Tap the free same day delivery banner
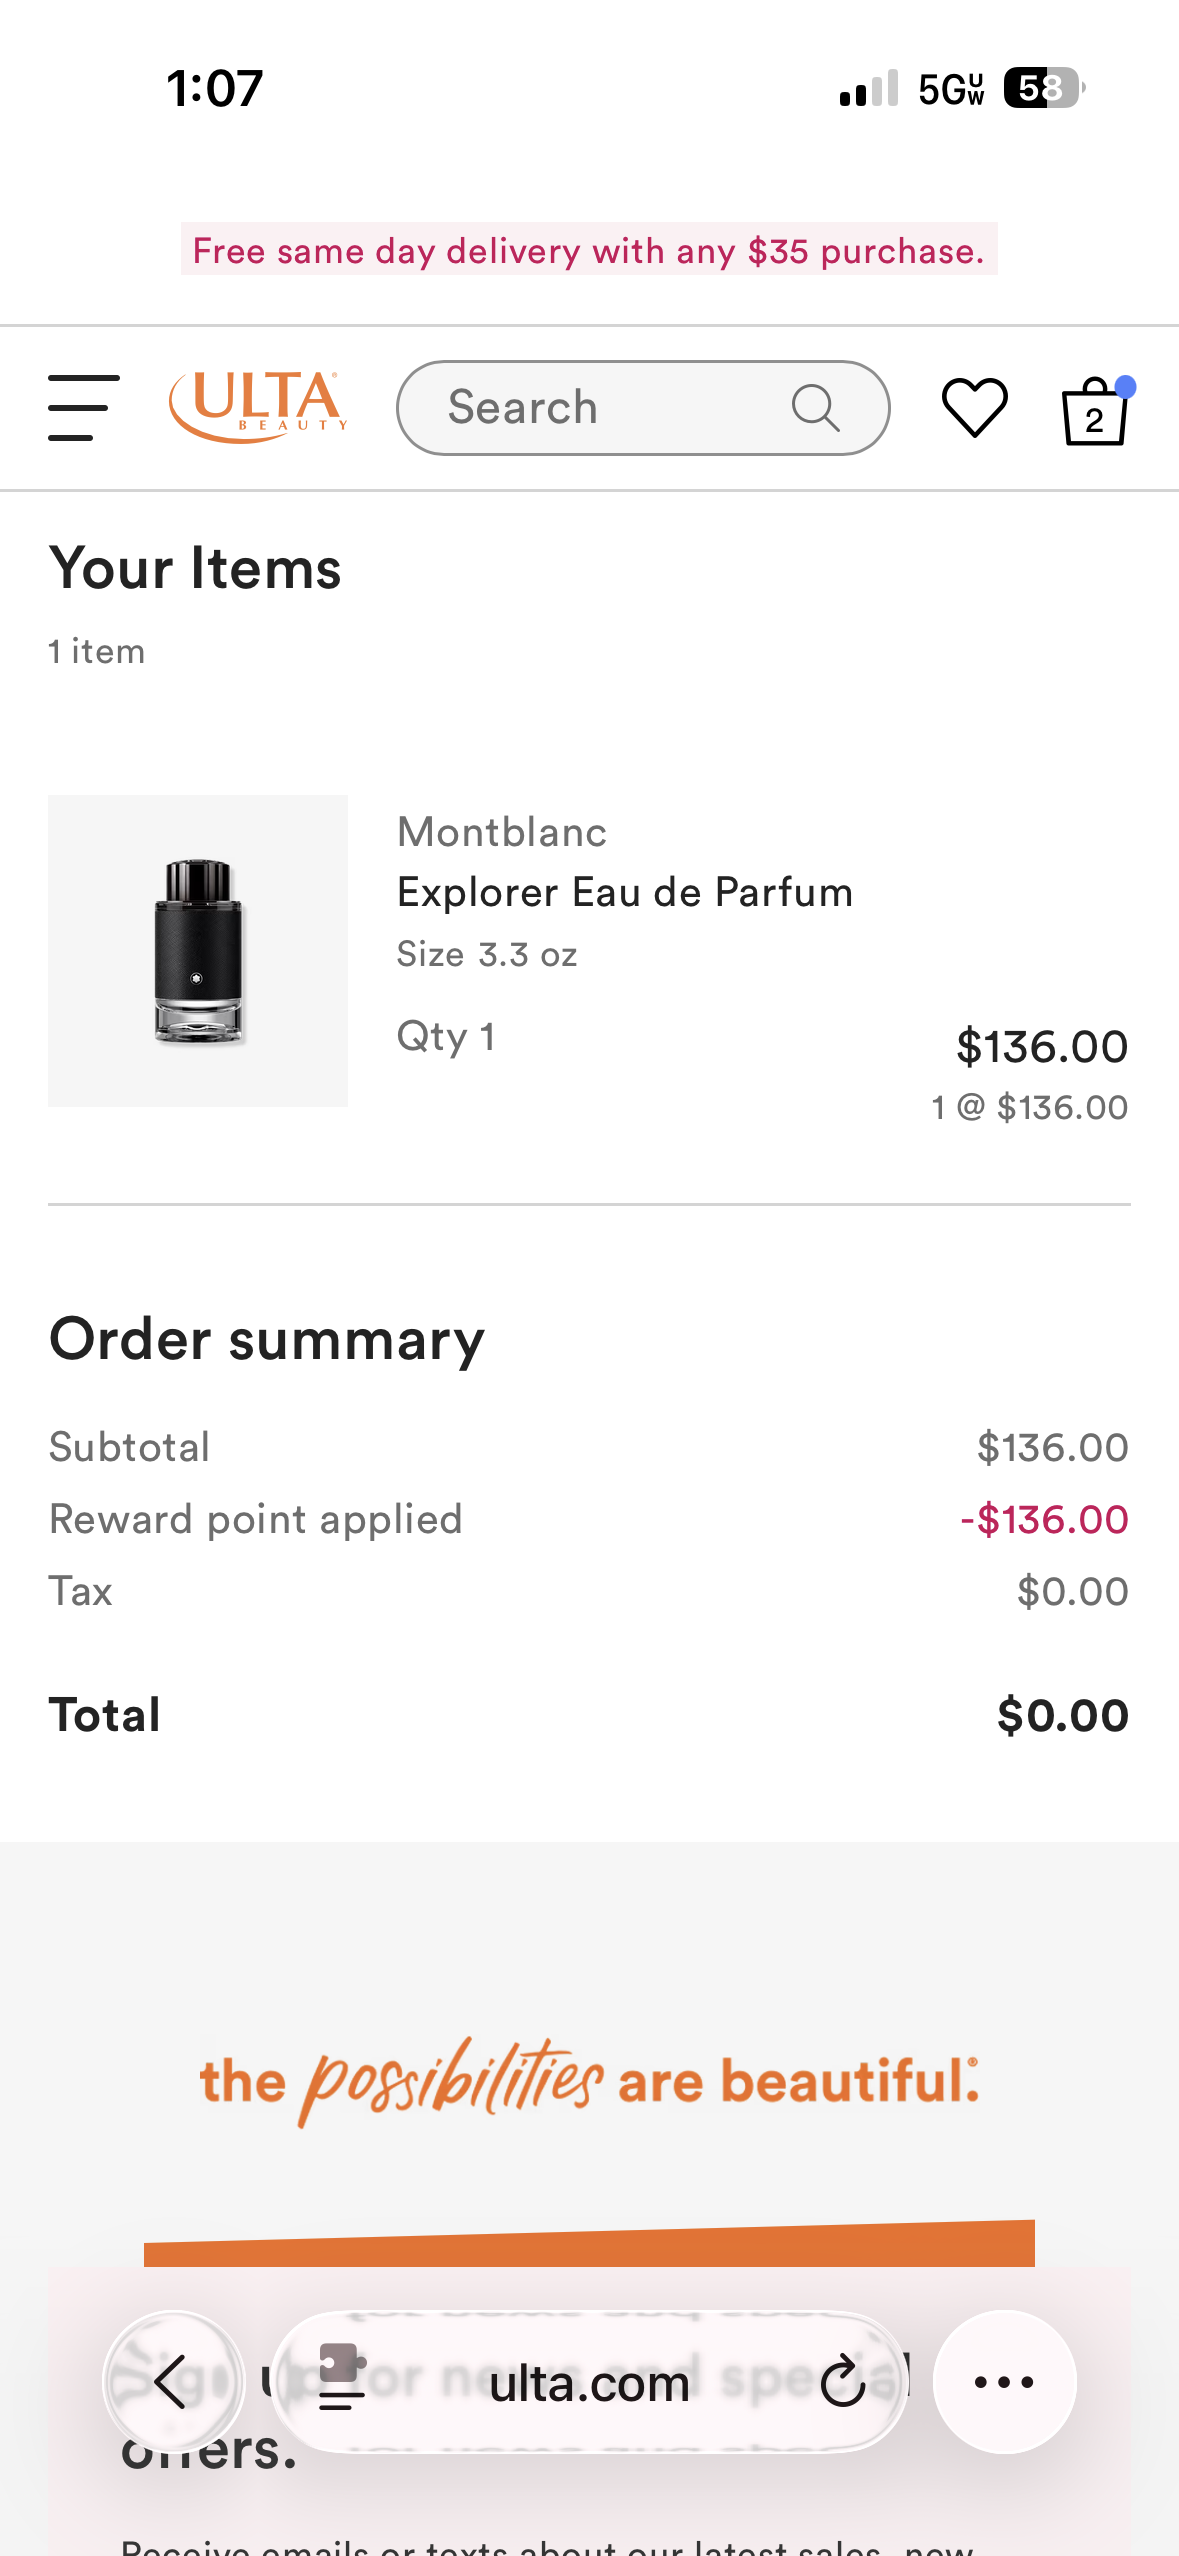1179x2556 pixels. [589, 250]
